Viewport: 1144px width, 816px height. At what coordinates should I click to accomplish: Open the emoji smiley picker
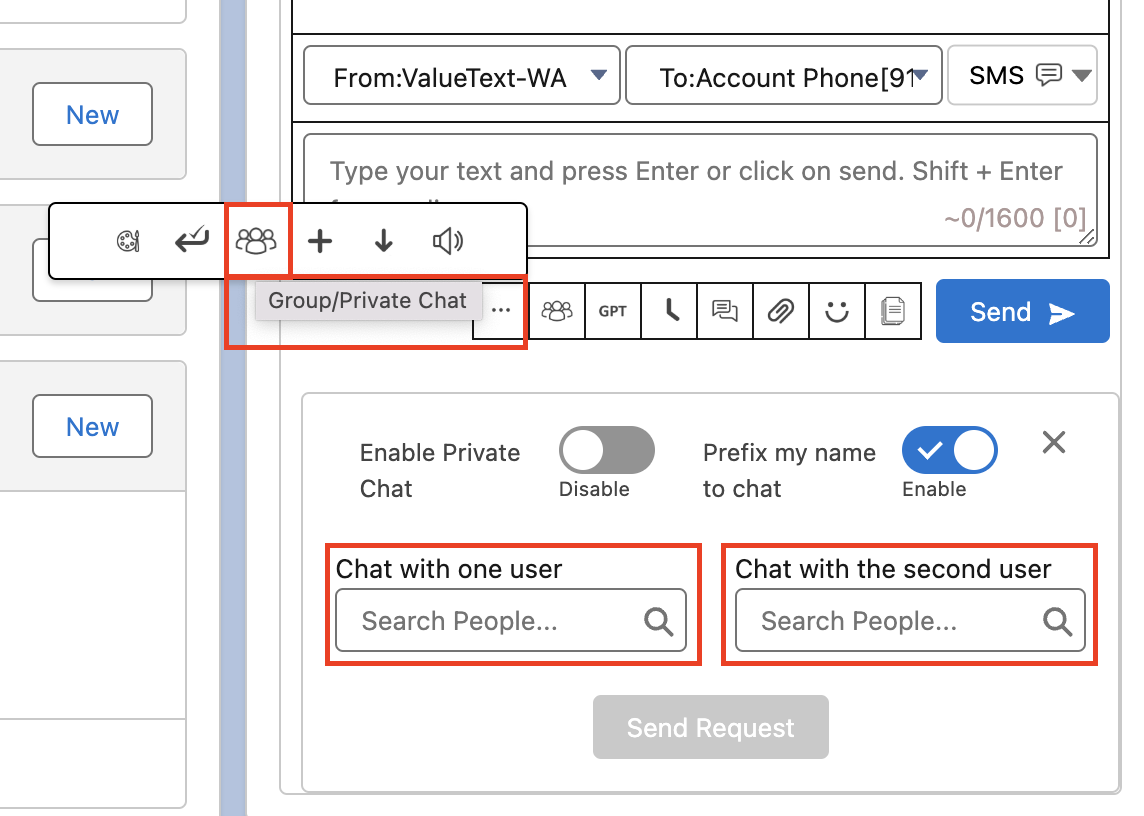pyautogui.click(x=837, y=311)
